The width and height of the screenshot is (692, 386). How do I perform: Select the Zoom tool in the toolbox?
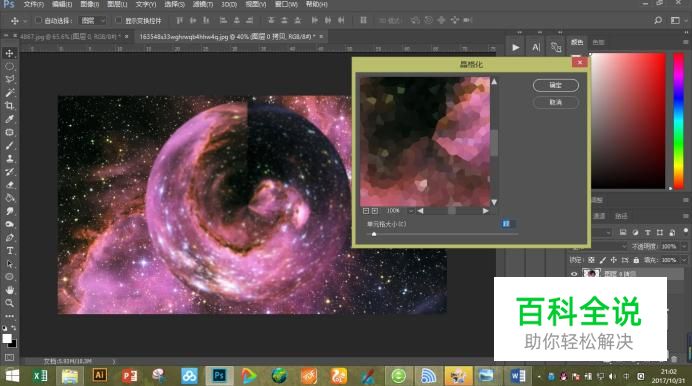click(9, 303)
